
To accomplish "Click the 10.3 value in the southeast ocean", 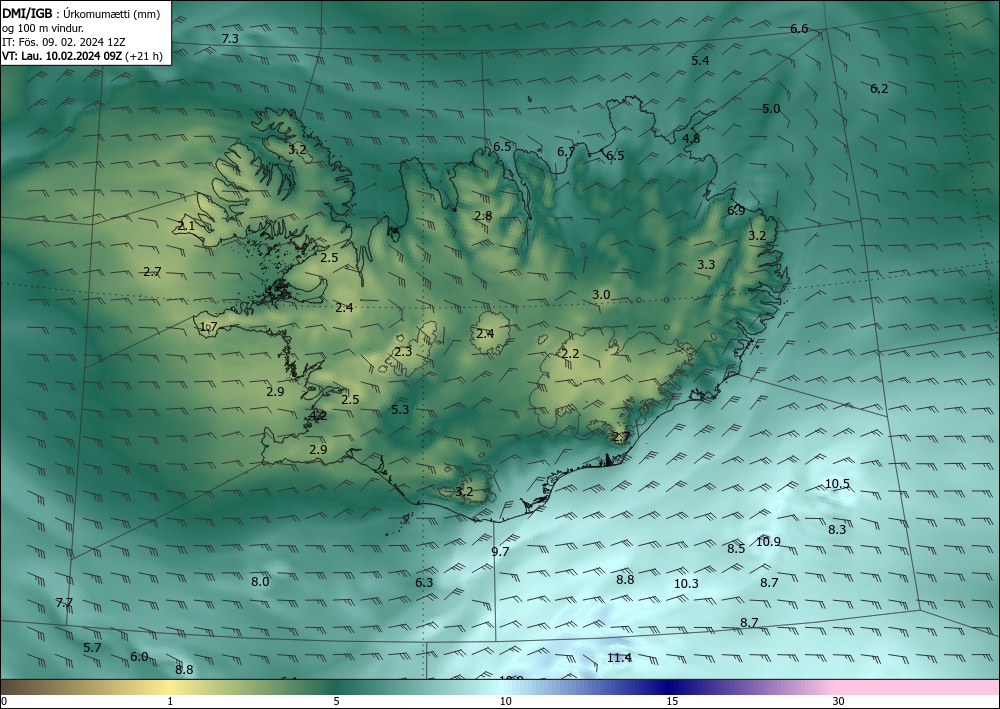I will (x=686, y=583).
